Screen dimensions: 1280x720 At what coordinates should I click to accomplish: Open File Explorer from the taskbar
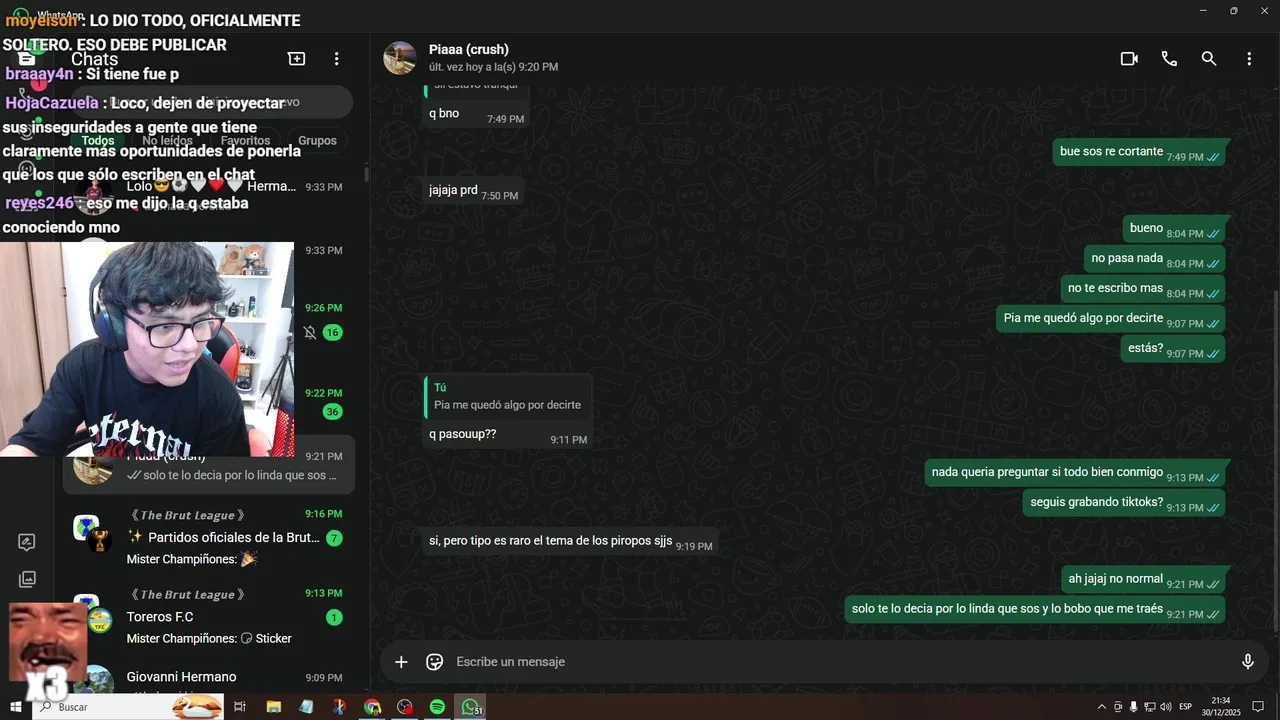(x=273, y=707)
